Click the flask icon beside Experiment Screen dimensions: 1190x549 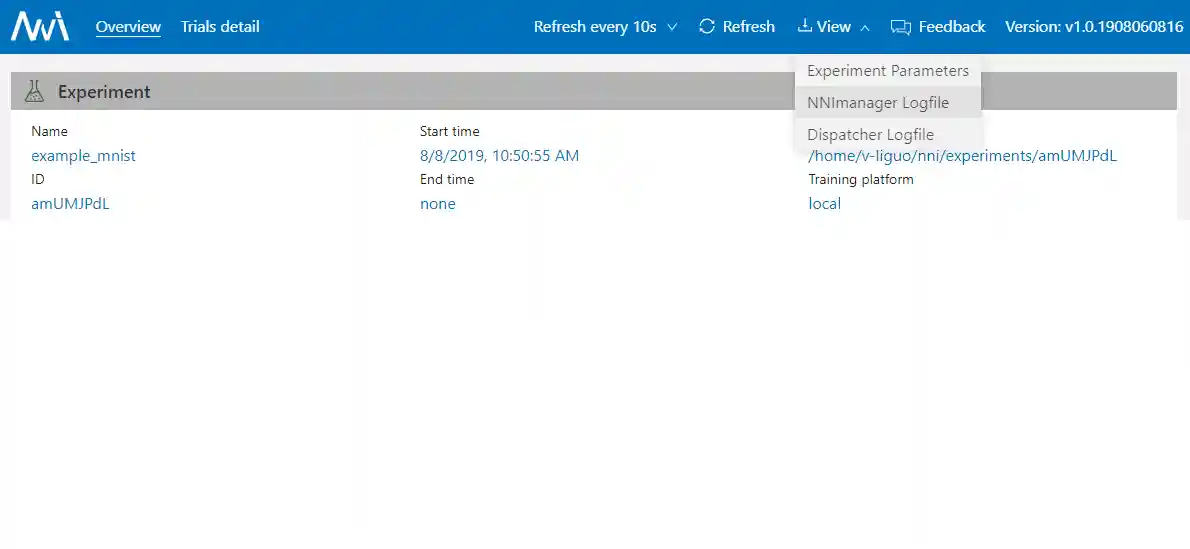coord(35,92)
